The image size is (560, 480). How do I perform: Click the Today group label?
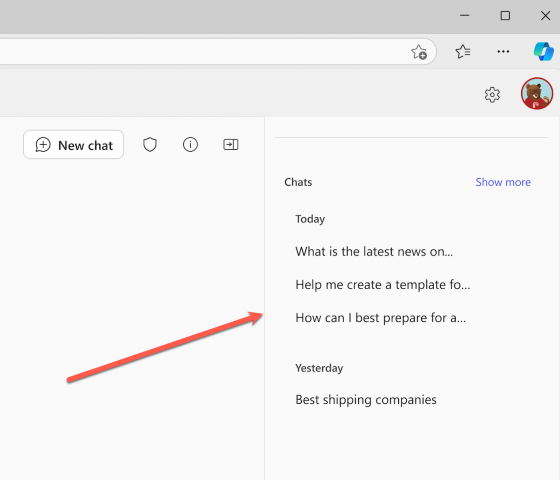pos(310,219)
